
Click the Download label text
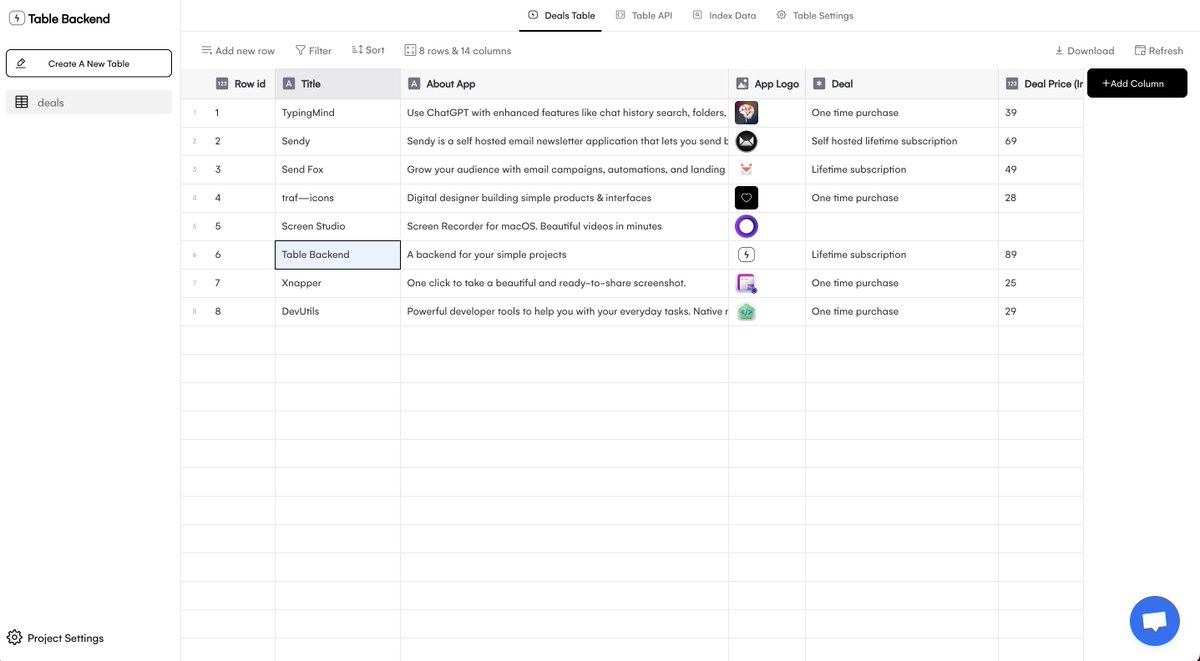pos(1090,51)
